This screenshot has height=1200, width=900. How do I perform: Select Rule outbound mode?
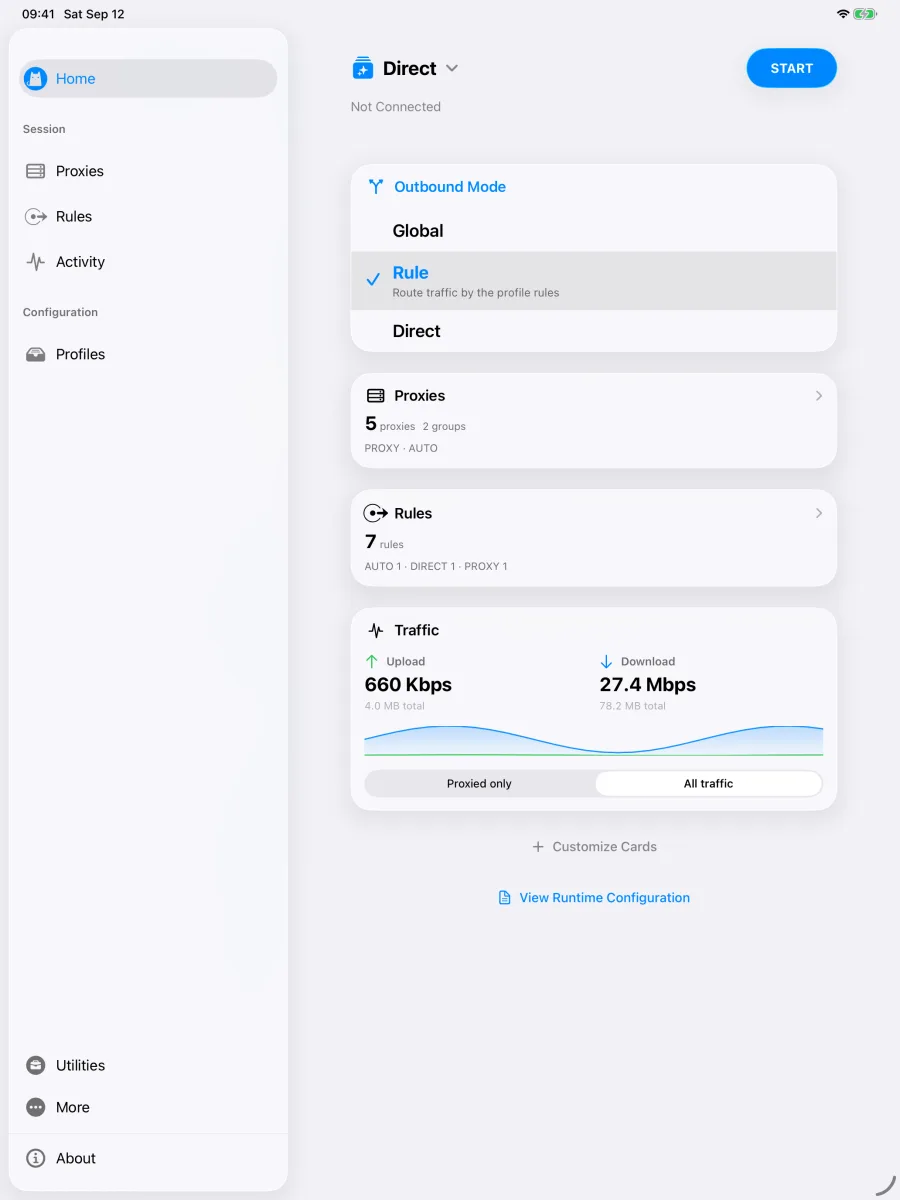594,281
